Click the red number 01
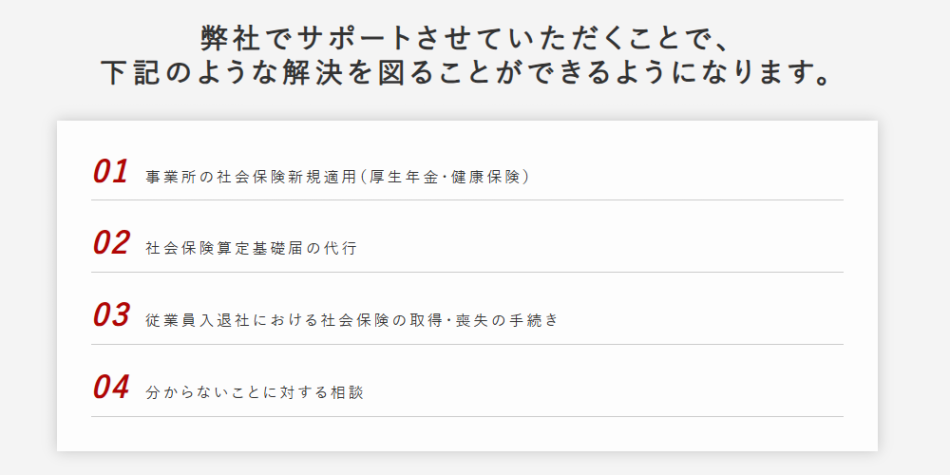The height and width of the screenshot is (475, 950). point(111,173)
